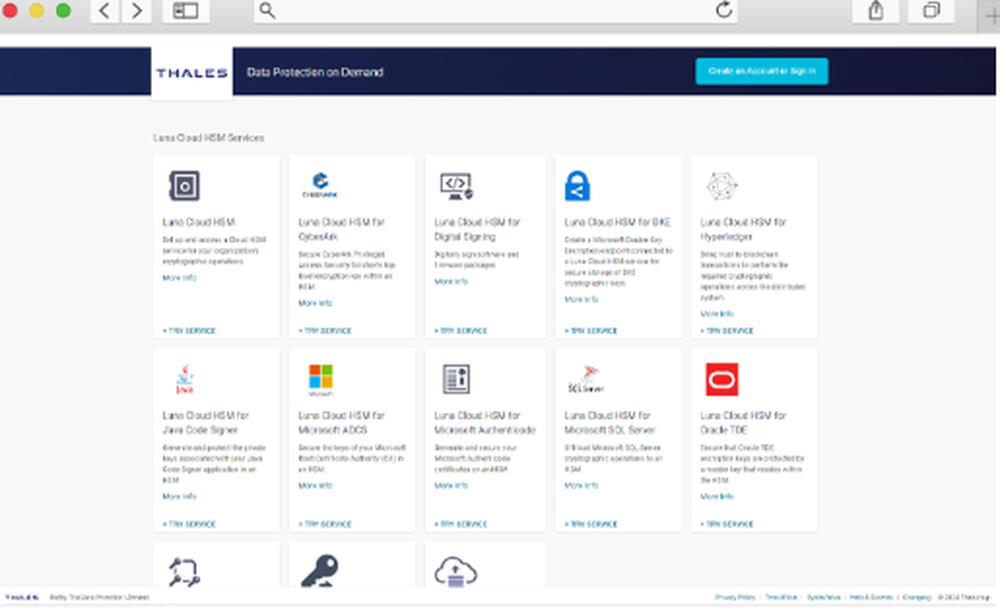The width and height of the screenshot is (1000, 613).
Task: Click the Digital Signing code monitor icon
Action: point(456,186)
